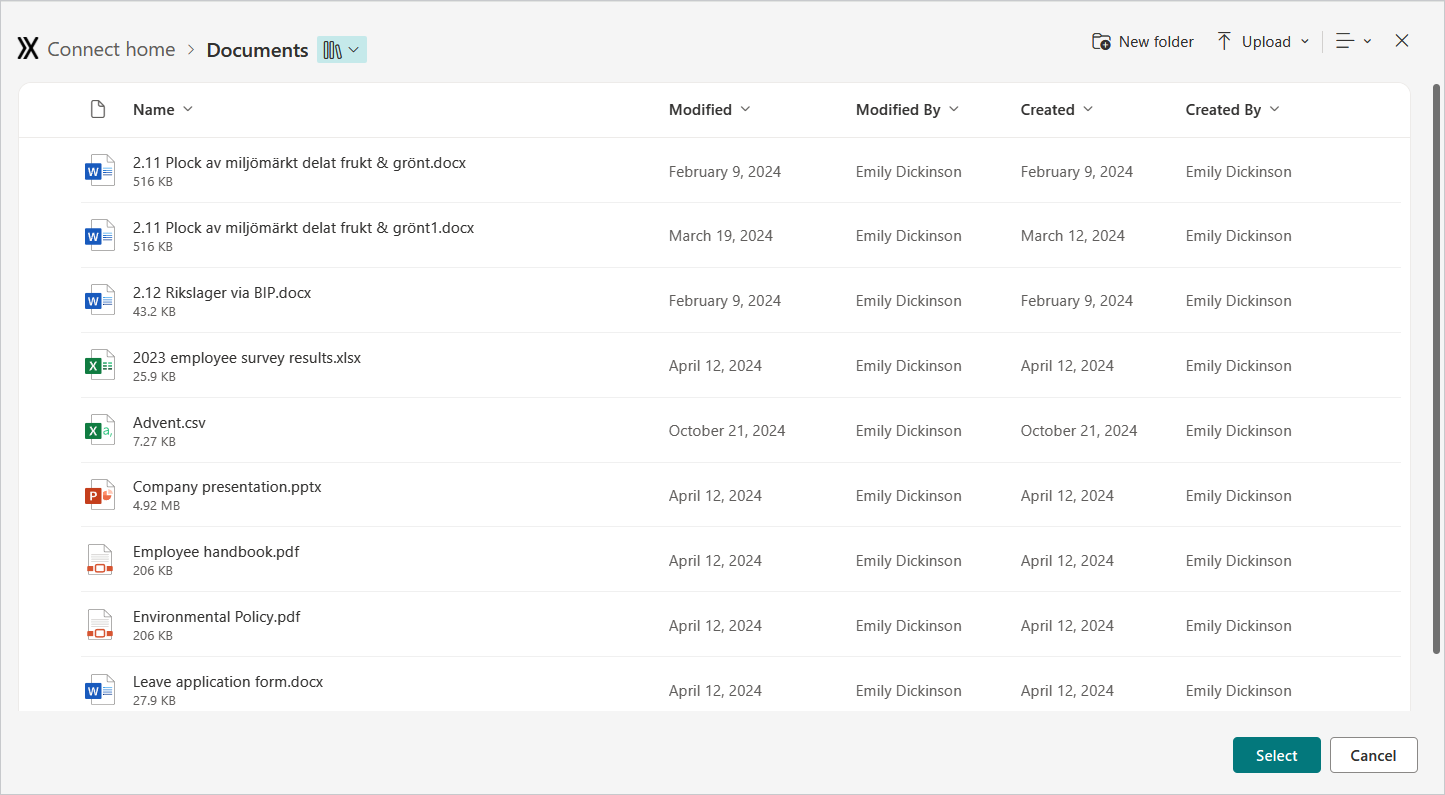Close the file picker dialog
Image resolution: width=1445 pixels, height=795 pixels.
click(1402, 41)
